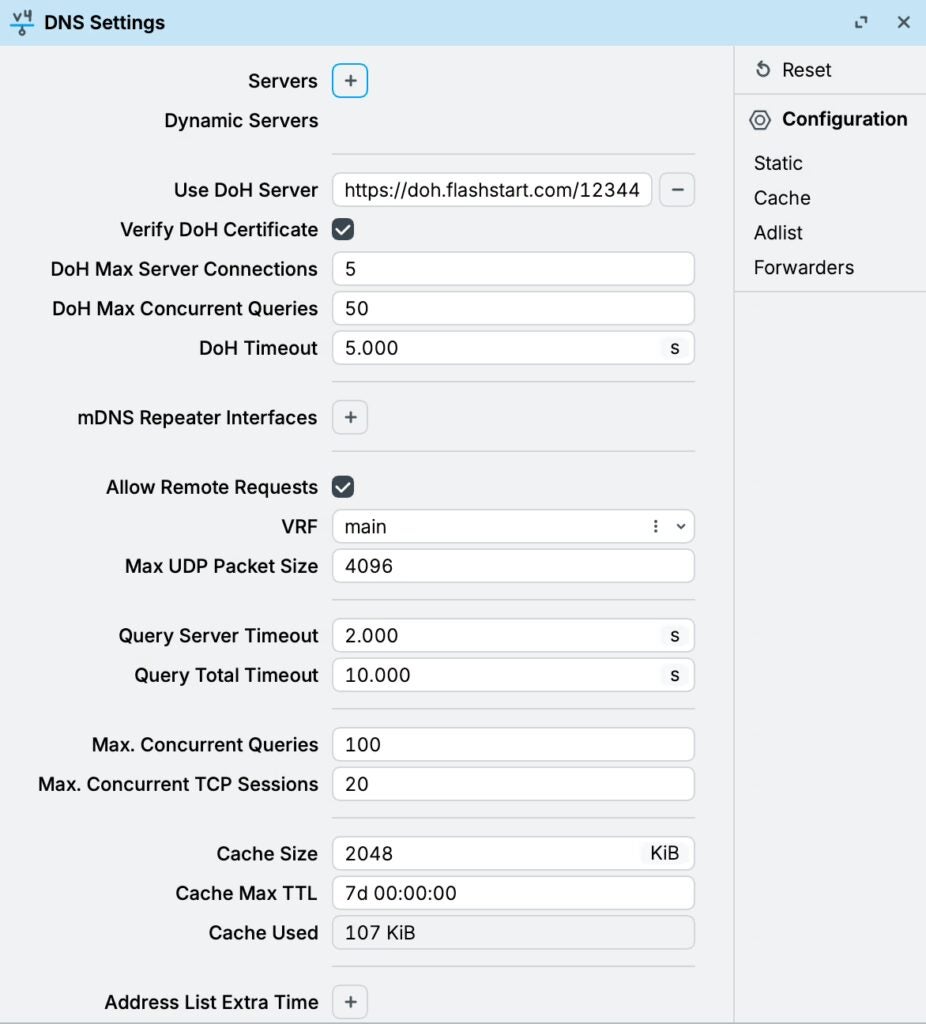Expand the DNS Settings window to full size

[861, 22]
